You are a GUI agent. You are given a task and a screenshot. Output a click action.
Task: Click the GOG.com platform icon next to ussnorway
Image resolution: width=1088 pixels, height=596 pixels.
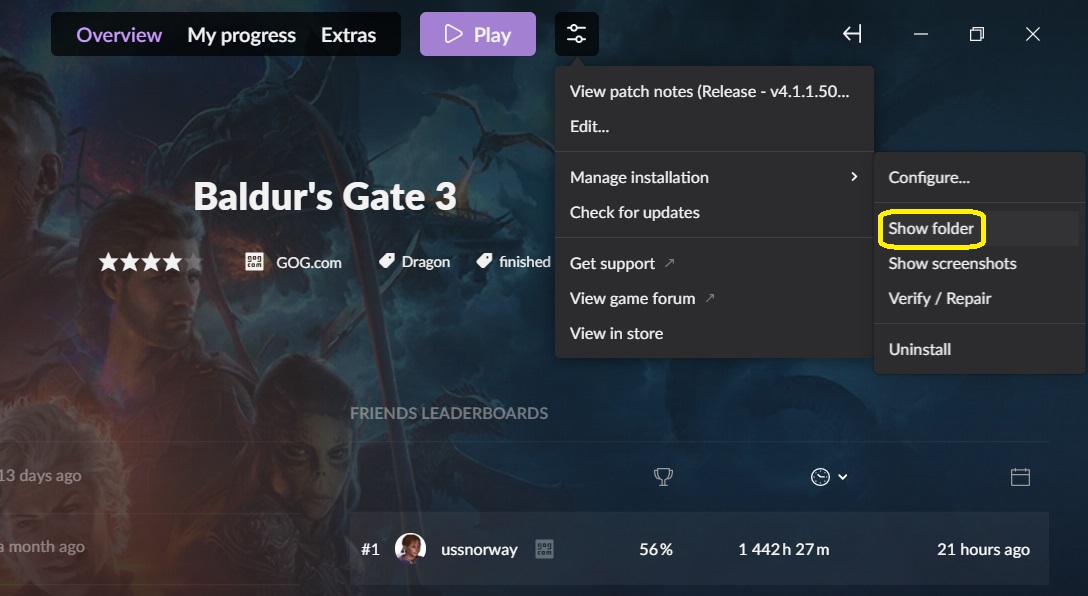tap(545, 550)
